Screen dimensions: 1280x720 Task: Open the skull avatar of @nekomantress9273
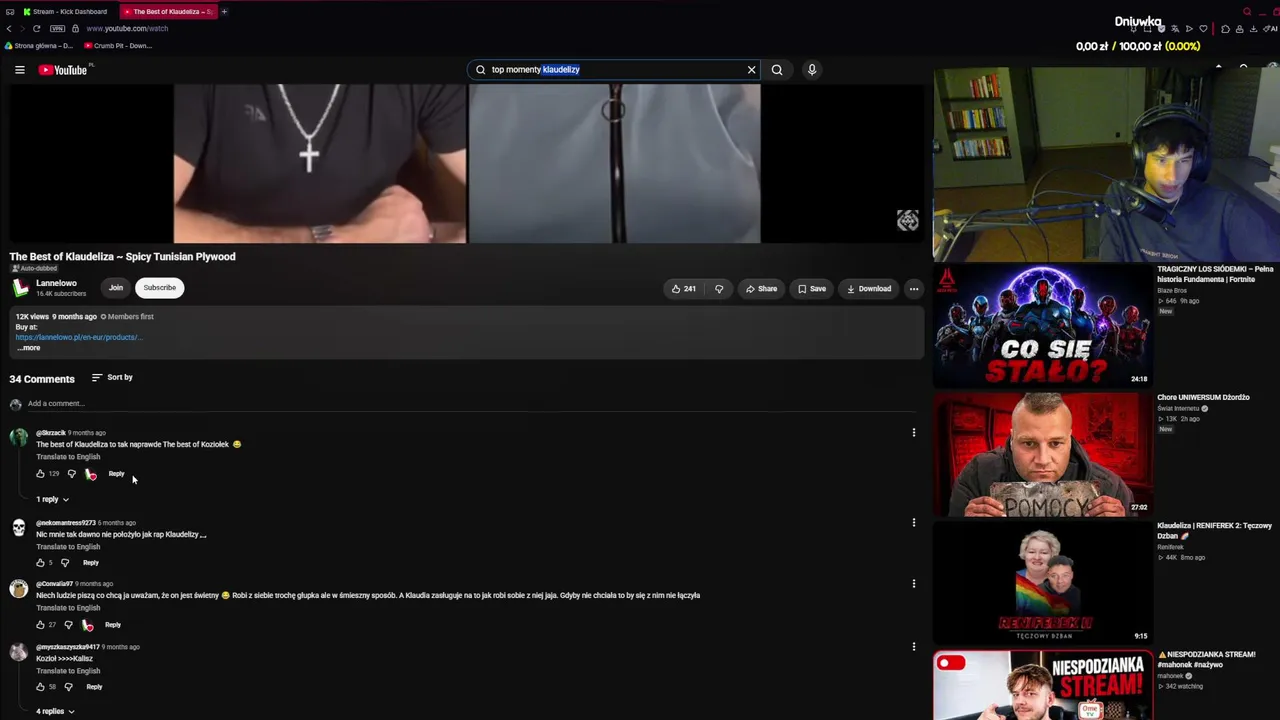[x=19, y=528]
